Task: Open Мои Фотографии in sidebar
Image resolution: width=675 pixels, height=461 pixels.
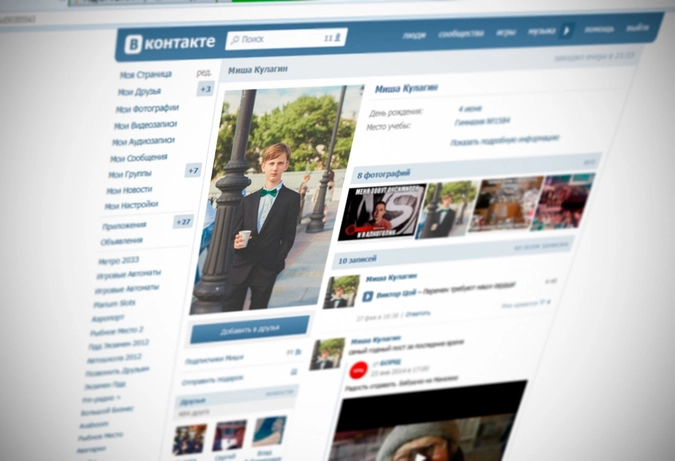Action: pyautogui.click(x=147, y=108)
